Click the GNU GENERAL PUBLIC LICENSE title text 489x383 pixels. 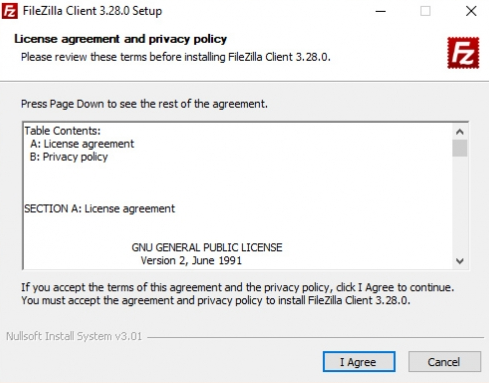207,247
